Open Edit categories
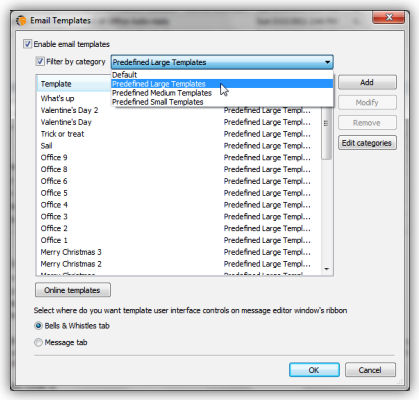The width and height of the screenshot is (419, 400). (367, 143)
